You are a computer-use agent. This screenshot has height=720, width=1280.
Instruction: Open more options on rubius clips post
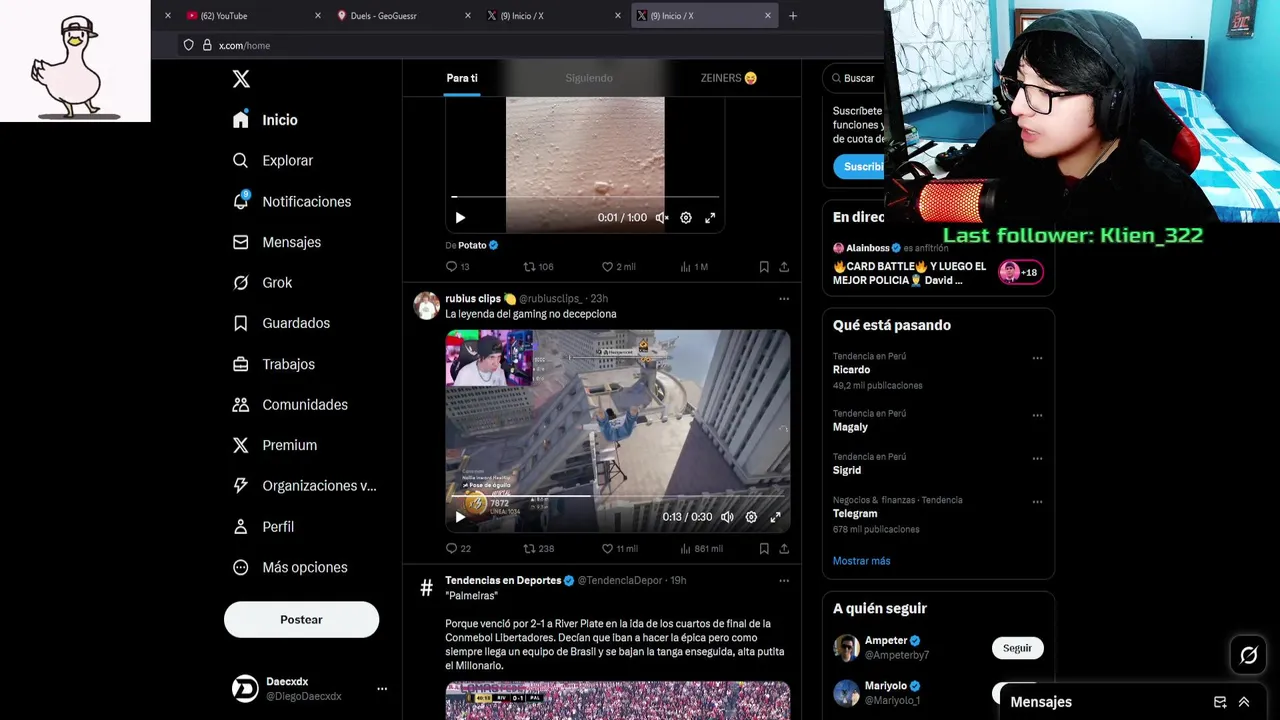pyautogui.click(x=784, y=299)
